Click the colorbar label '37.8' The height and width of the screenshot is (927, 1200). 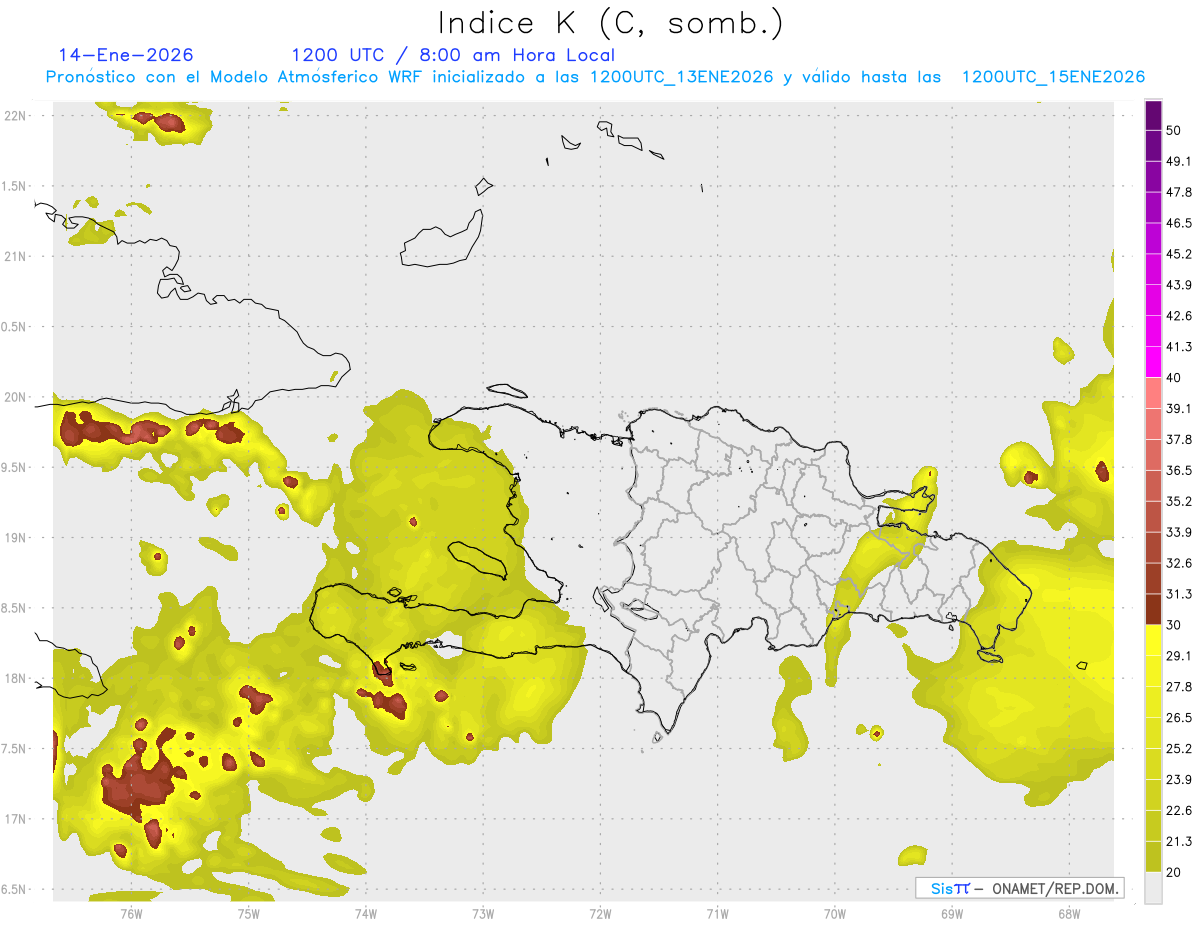click(x=1179, y=440)
